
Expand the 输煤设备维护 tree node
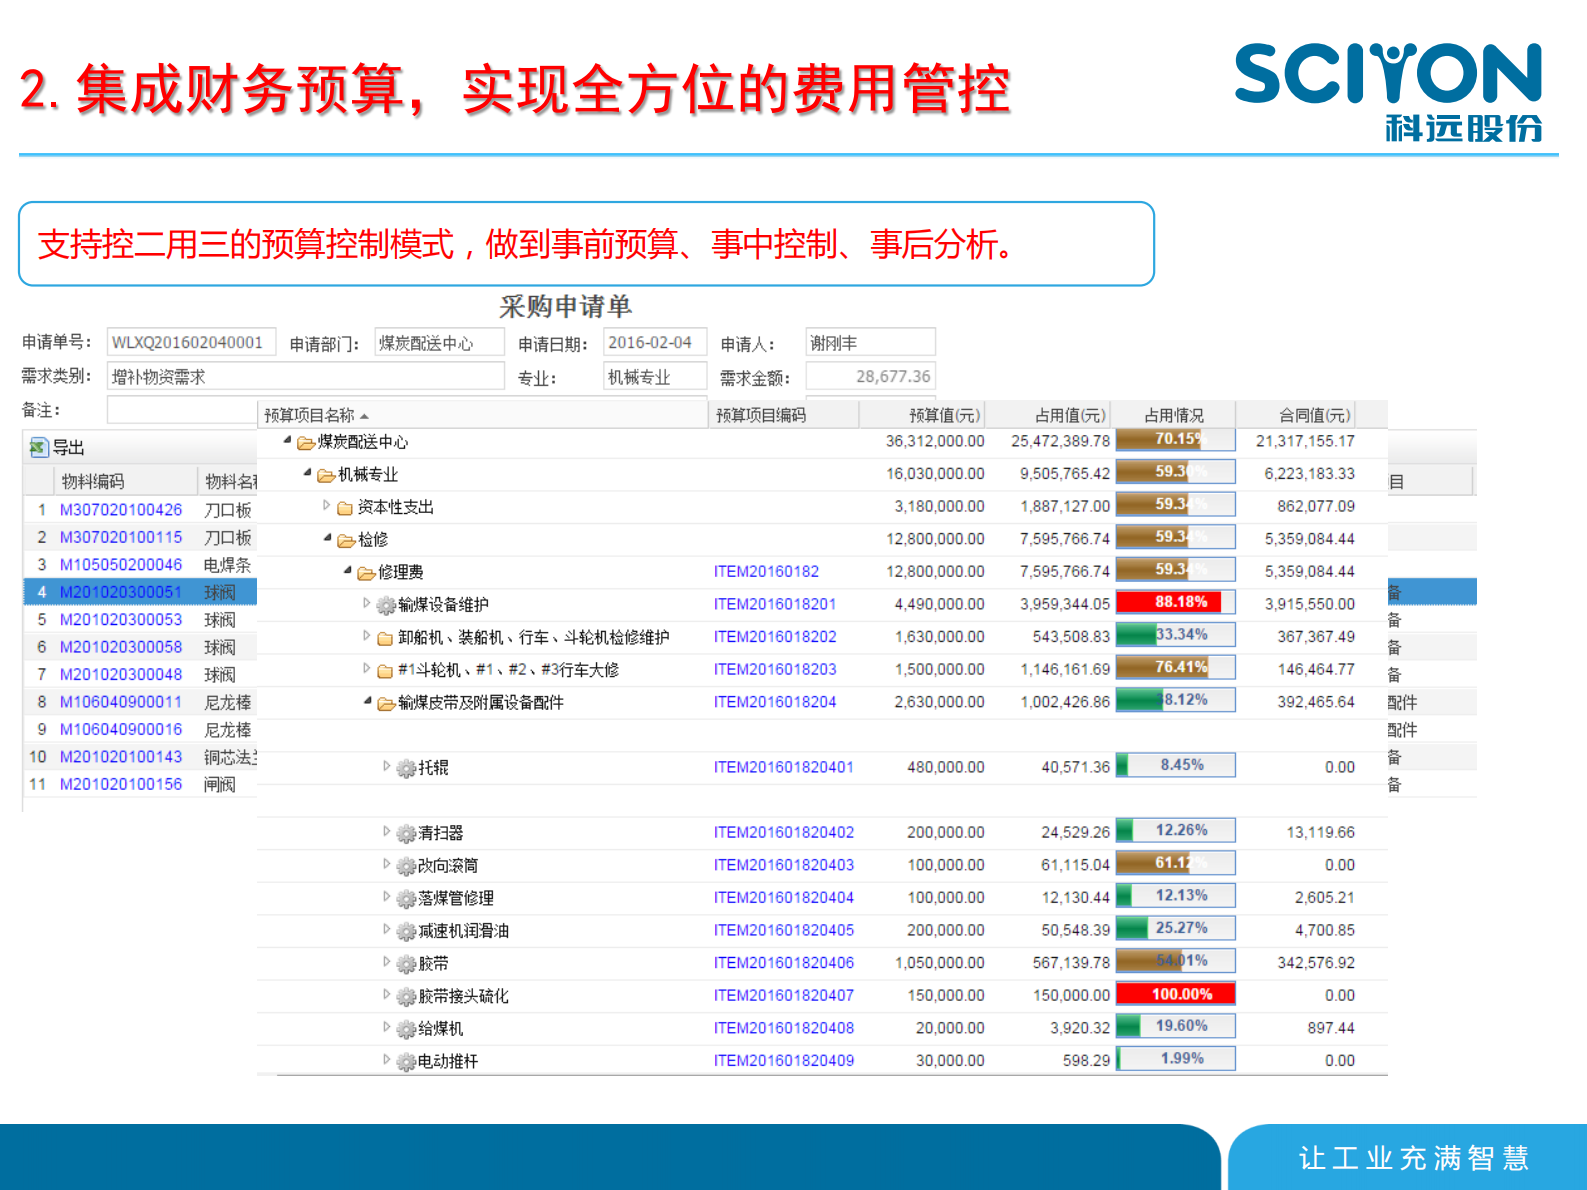(x=366, y=603)
